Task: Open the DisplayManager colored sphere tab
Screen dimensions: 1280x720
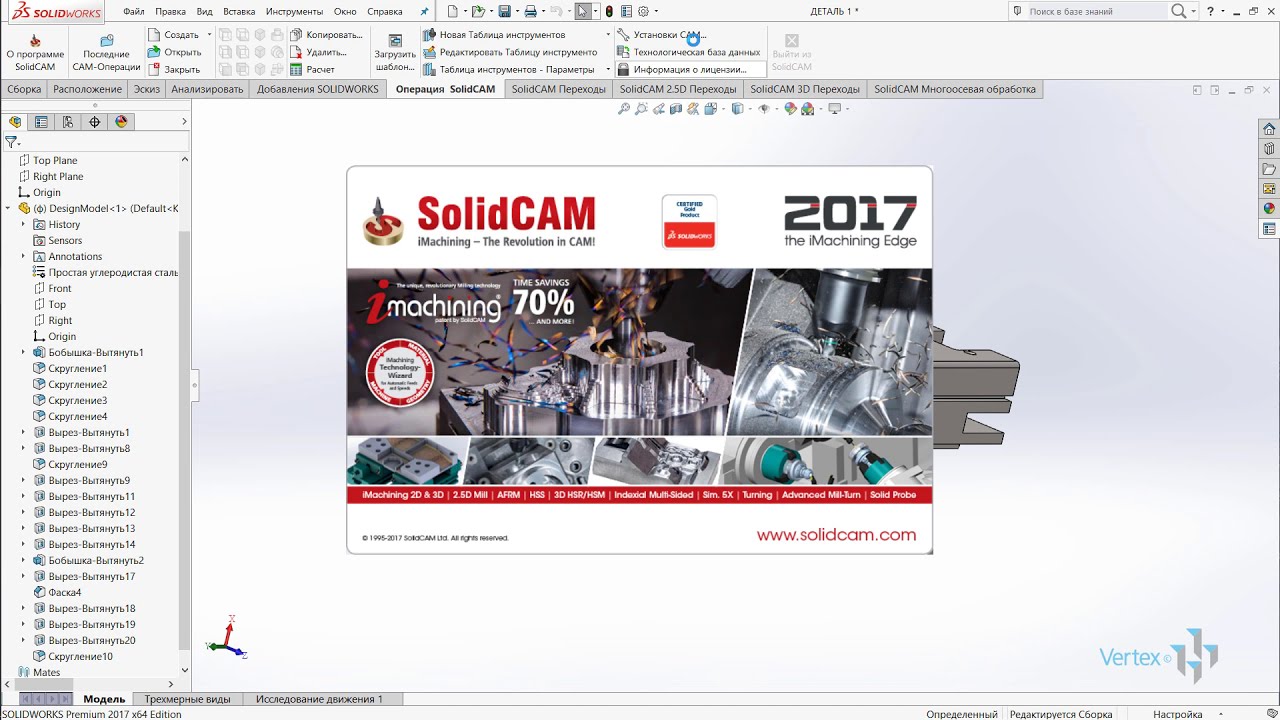Action: pos(122,122)
